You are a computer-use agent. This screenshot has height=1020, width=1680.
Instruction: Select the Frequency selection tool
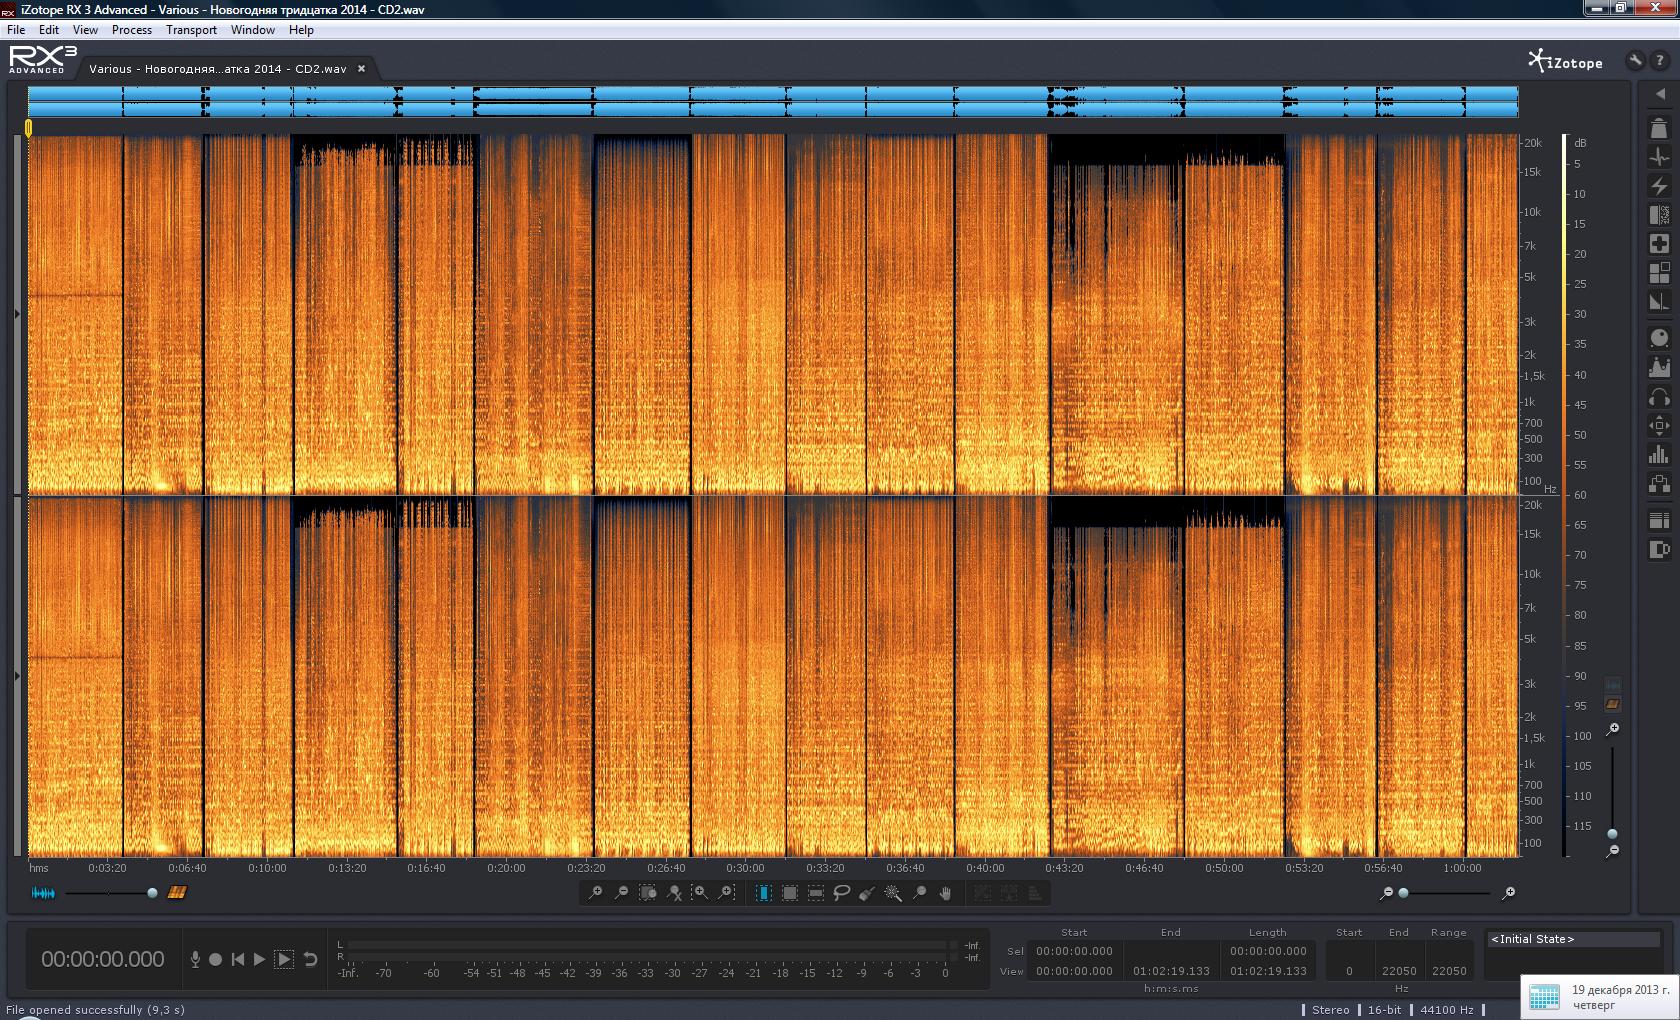click(816, 893)
